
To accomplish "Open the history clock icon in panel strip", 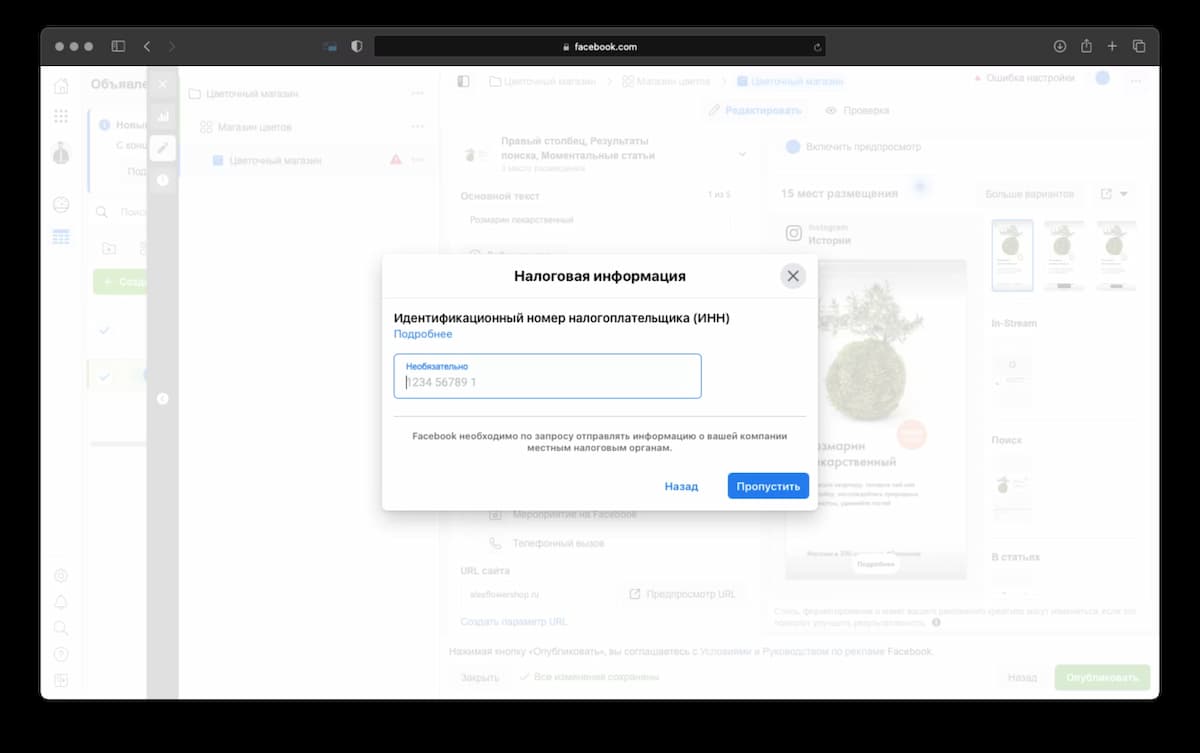I will point(163,180).
